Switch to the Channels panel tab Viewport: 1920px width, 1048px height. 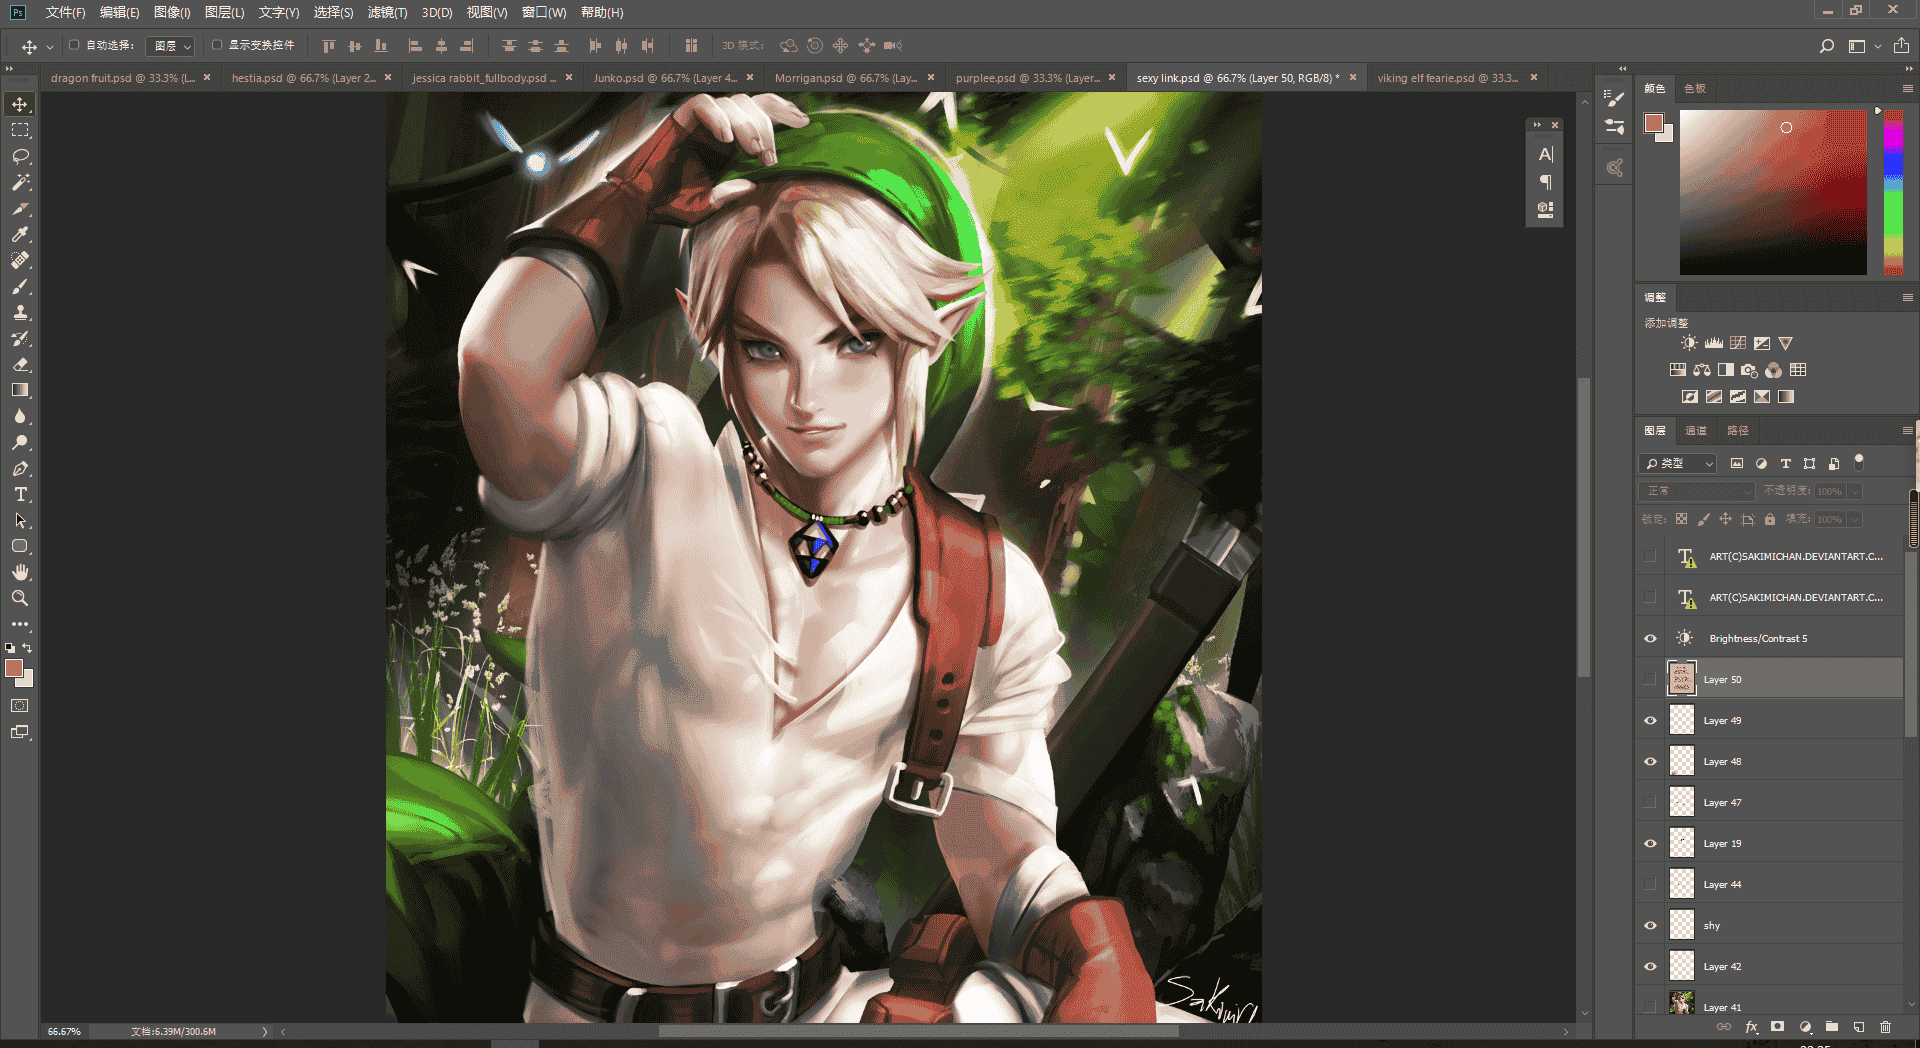click(1696, 430)
